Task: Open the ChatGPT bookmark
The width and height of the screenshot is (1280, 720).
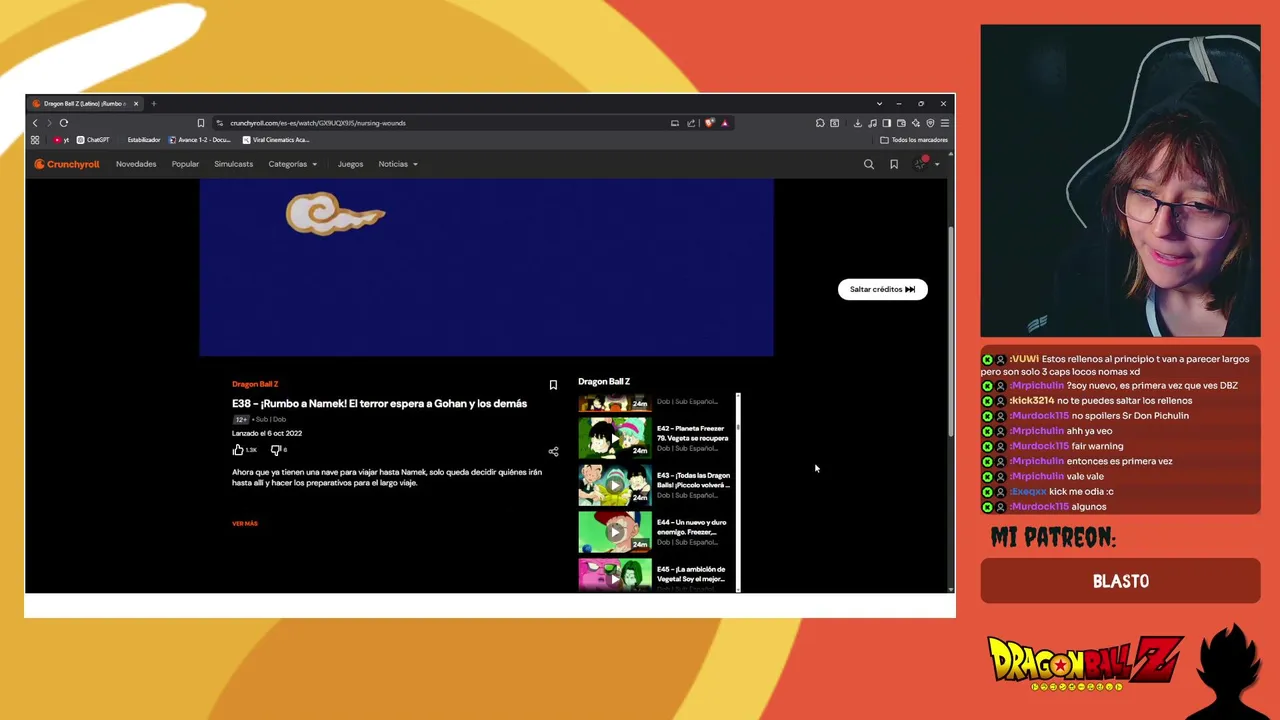Action: point(93,140)
